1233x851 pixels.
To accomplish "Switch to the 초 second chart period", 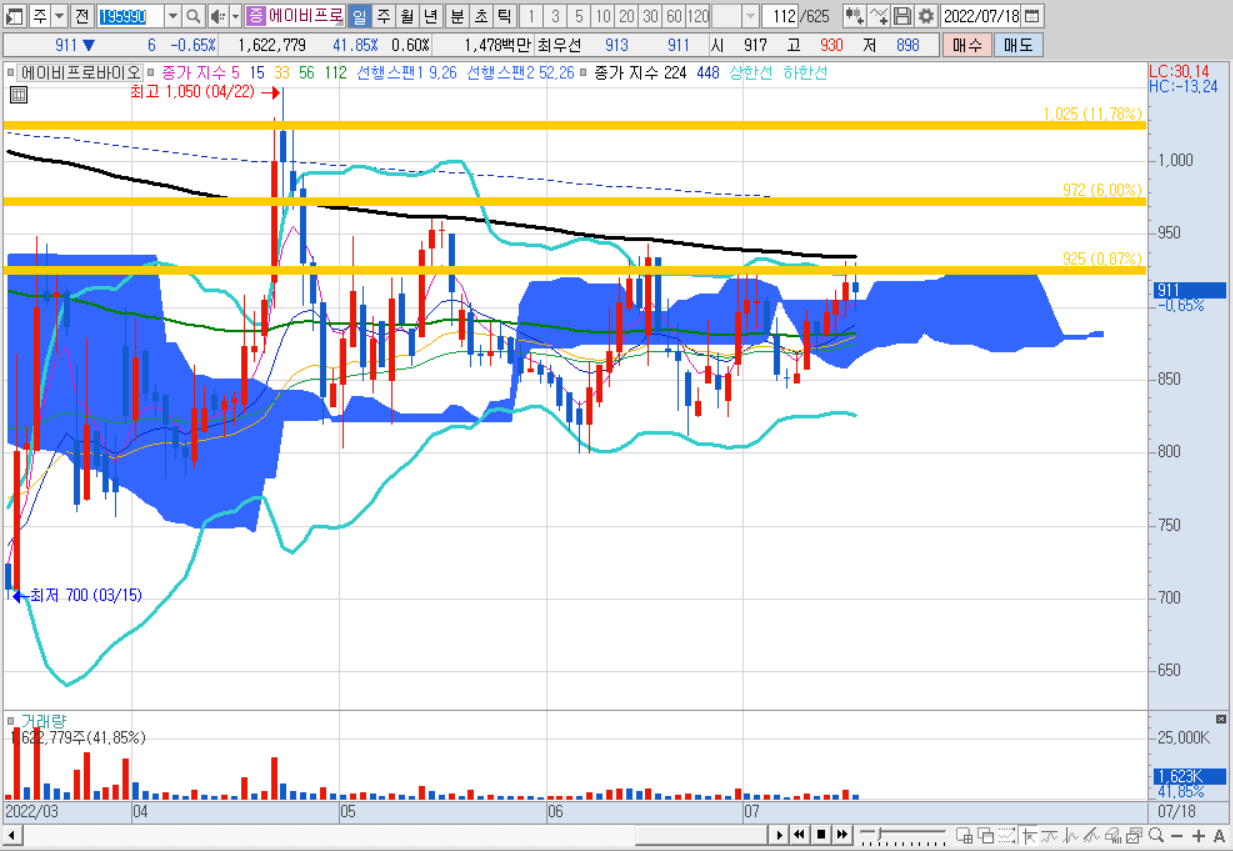I will (481, 16).
